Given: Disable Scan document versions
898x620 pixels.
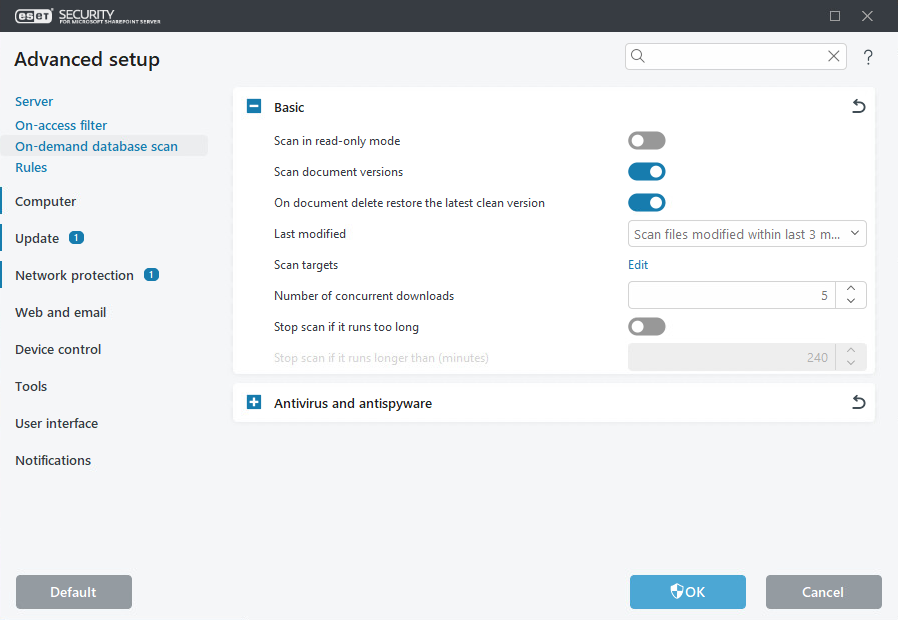Looking at the screenshot, I should [646, 171].
